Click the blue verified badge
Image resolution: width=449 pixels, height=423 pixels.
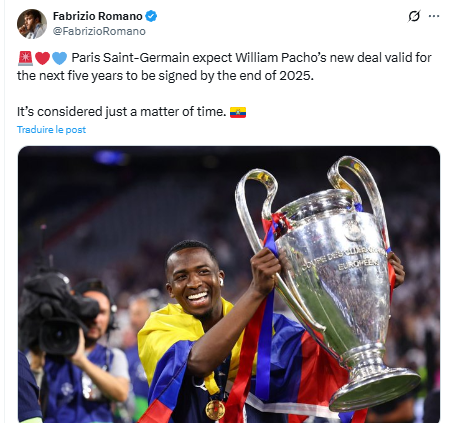click(x=151, y=16)
